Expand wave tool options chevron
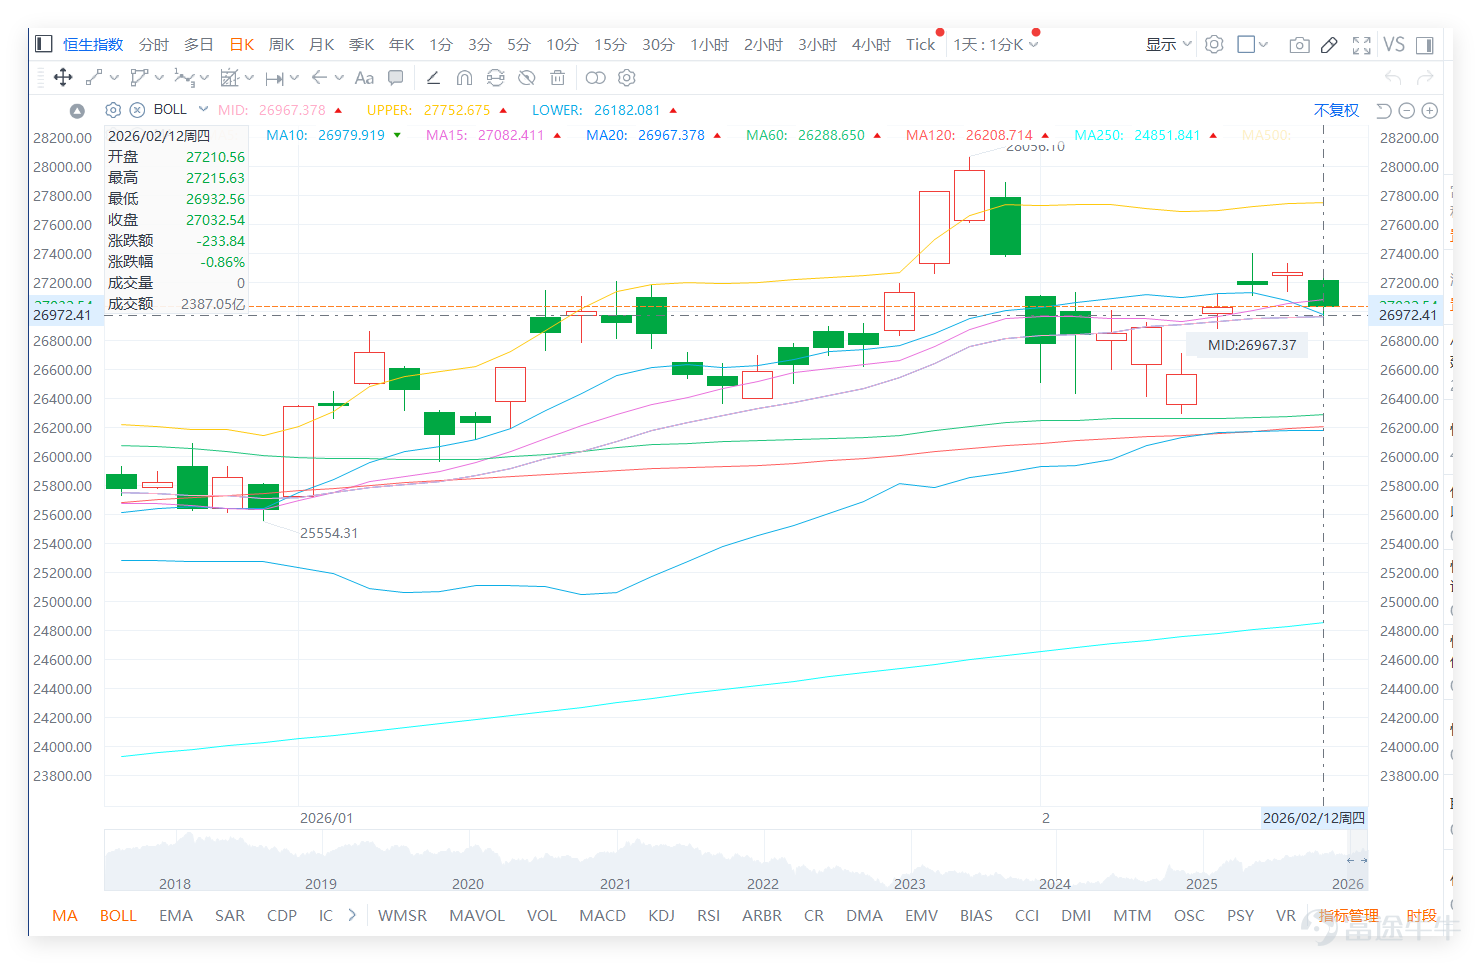This screenshot has height=964, width=1481. [204, 77]
